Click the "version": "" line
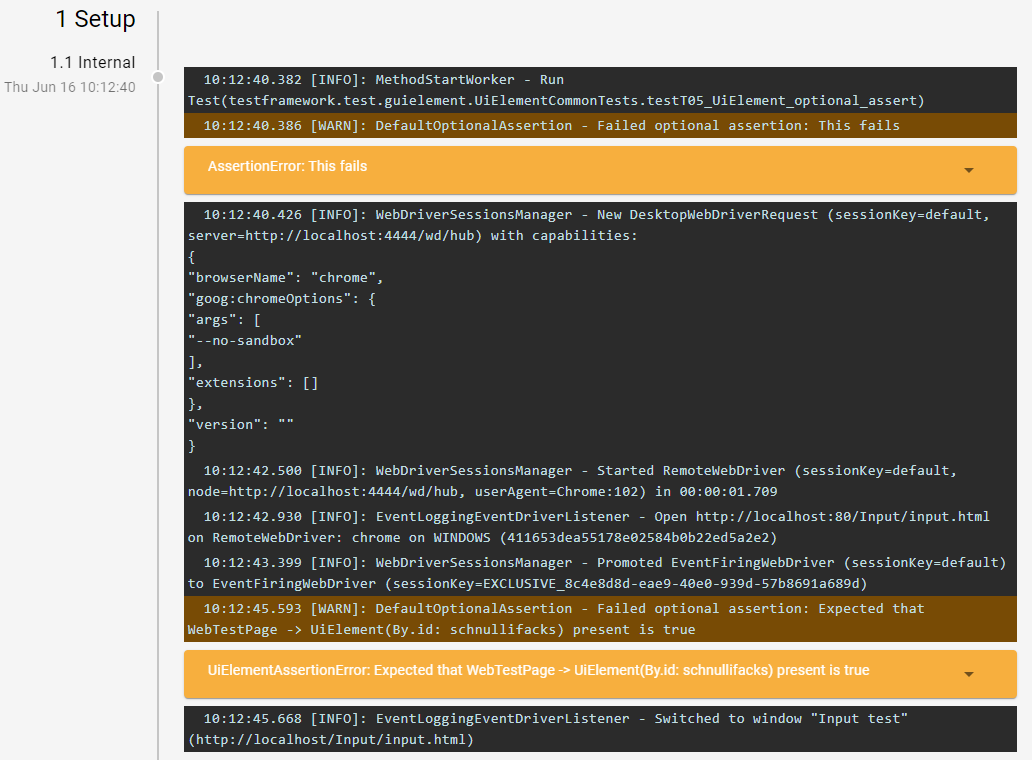Screen dimensions: 1032x760 click(241, 425)
